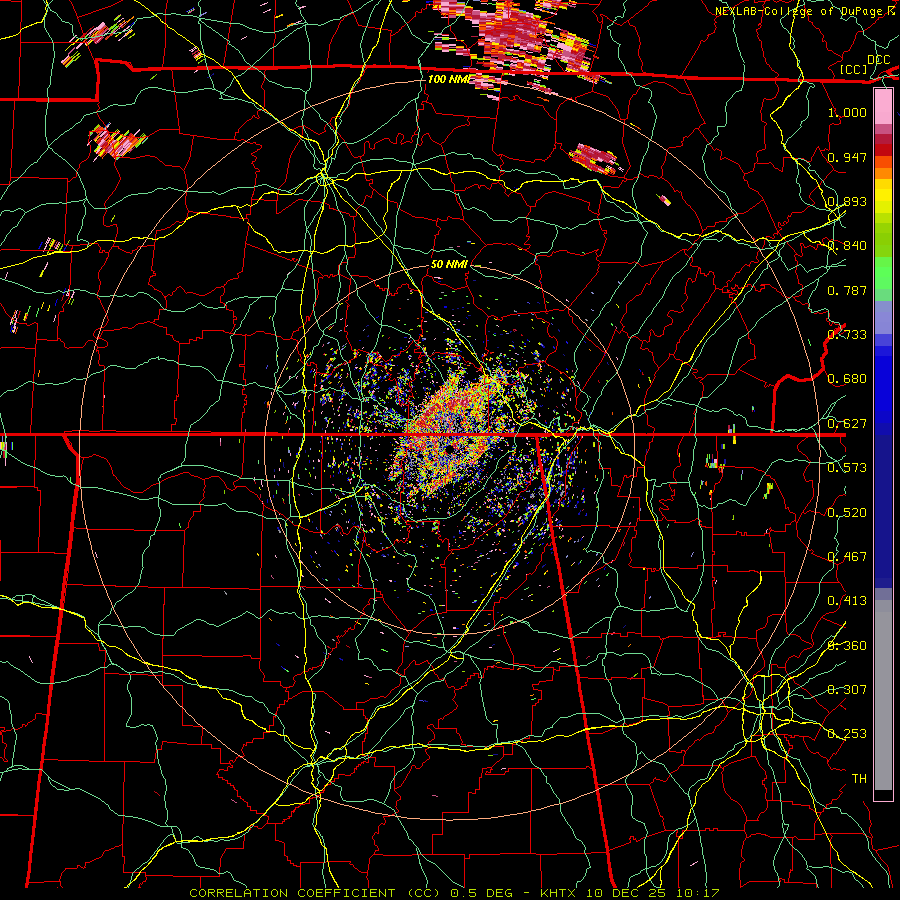This screenshot has width=900, height=900.
Task: Click the CORRELATION COEFFICIENT (CC) caption text
Action: pos(316,893)
